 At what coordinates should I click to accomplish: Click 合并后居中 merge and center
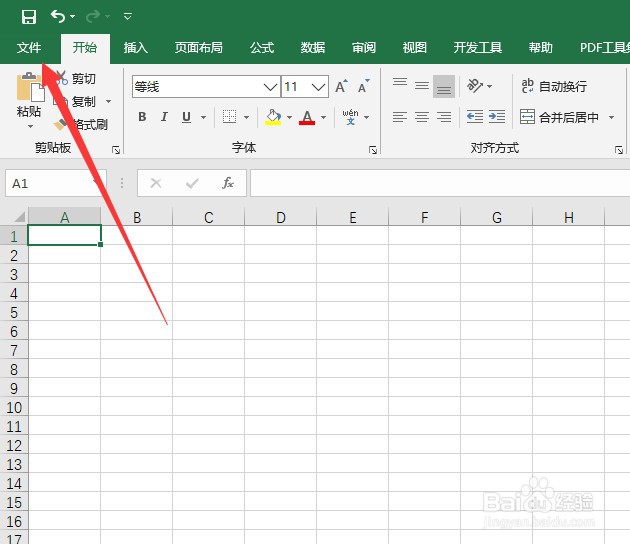point(559,117)
